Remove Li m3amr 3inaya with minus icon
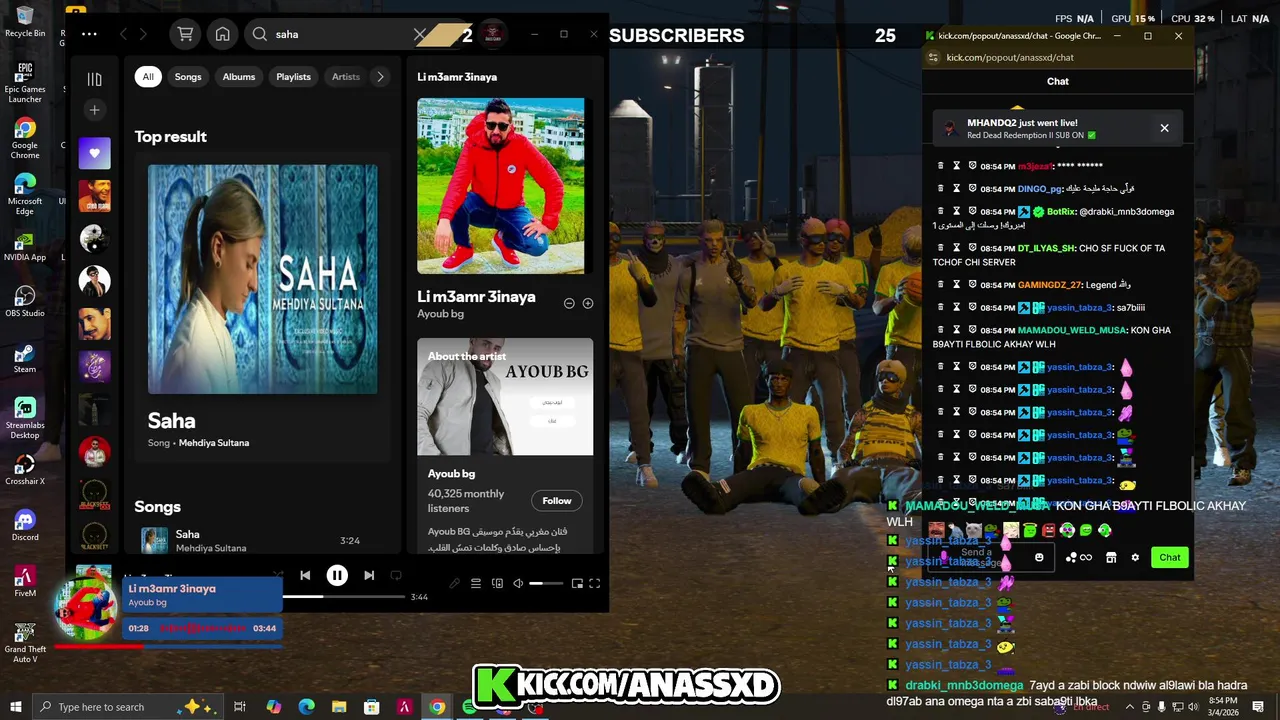1280x720 pixels. 569,303
